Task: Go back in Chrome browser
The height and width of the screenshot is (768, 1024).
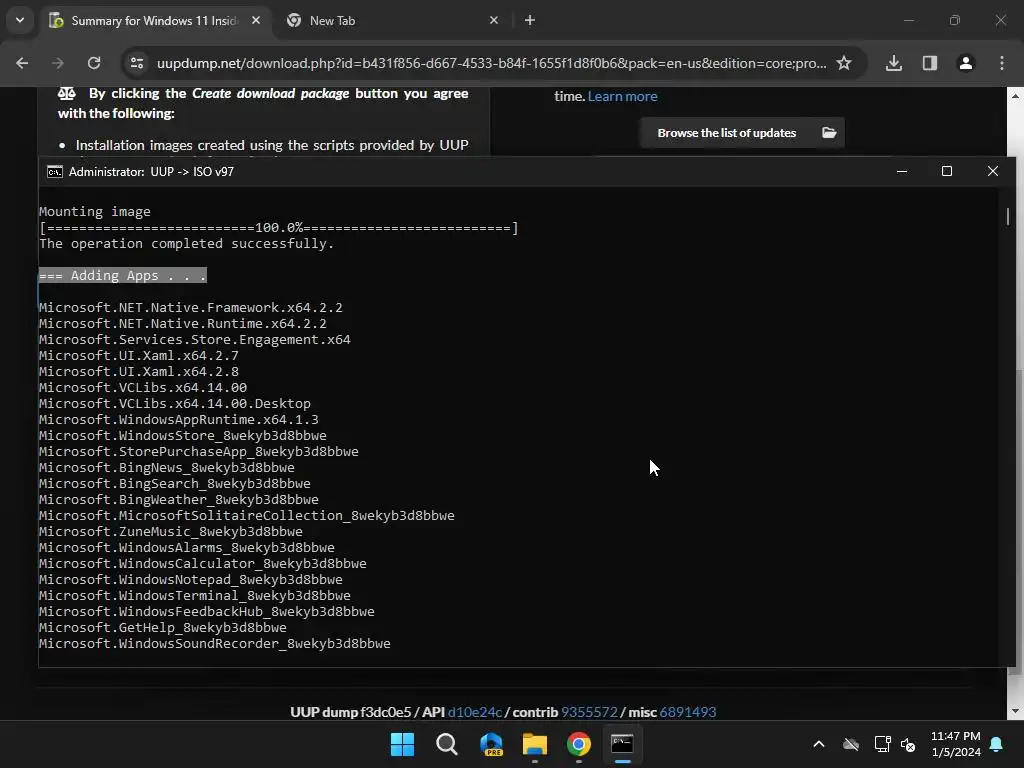Action: (22, 63)
